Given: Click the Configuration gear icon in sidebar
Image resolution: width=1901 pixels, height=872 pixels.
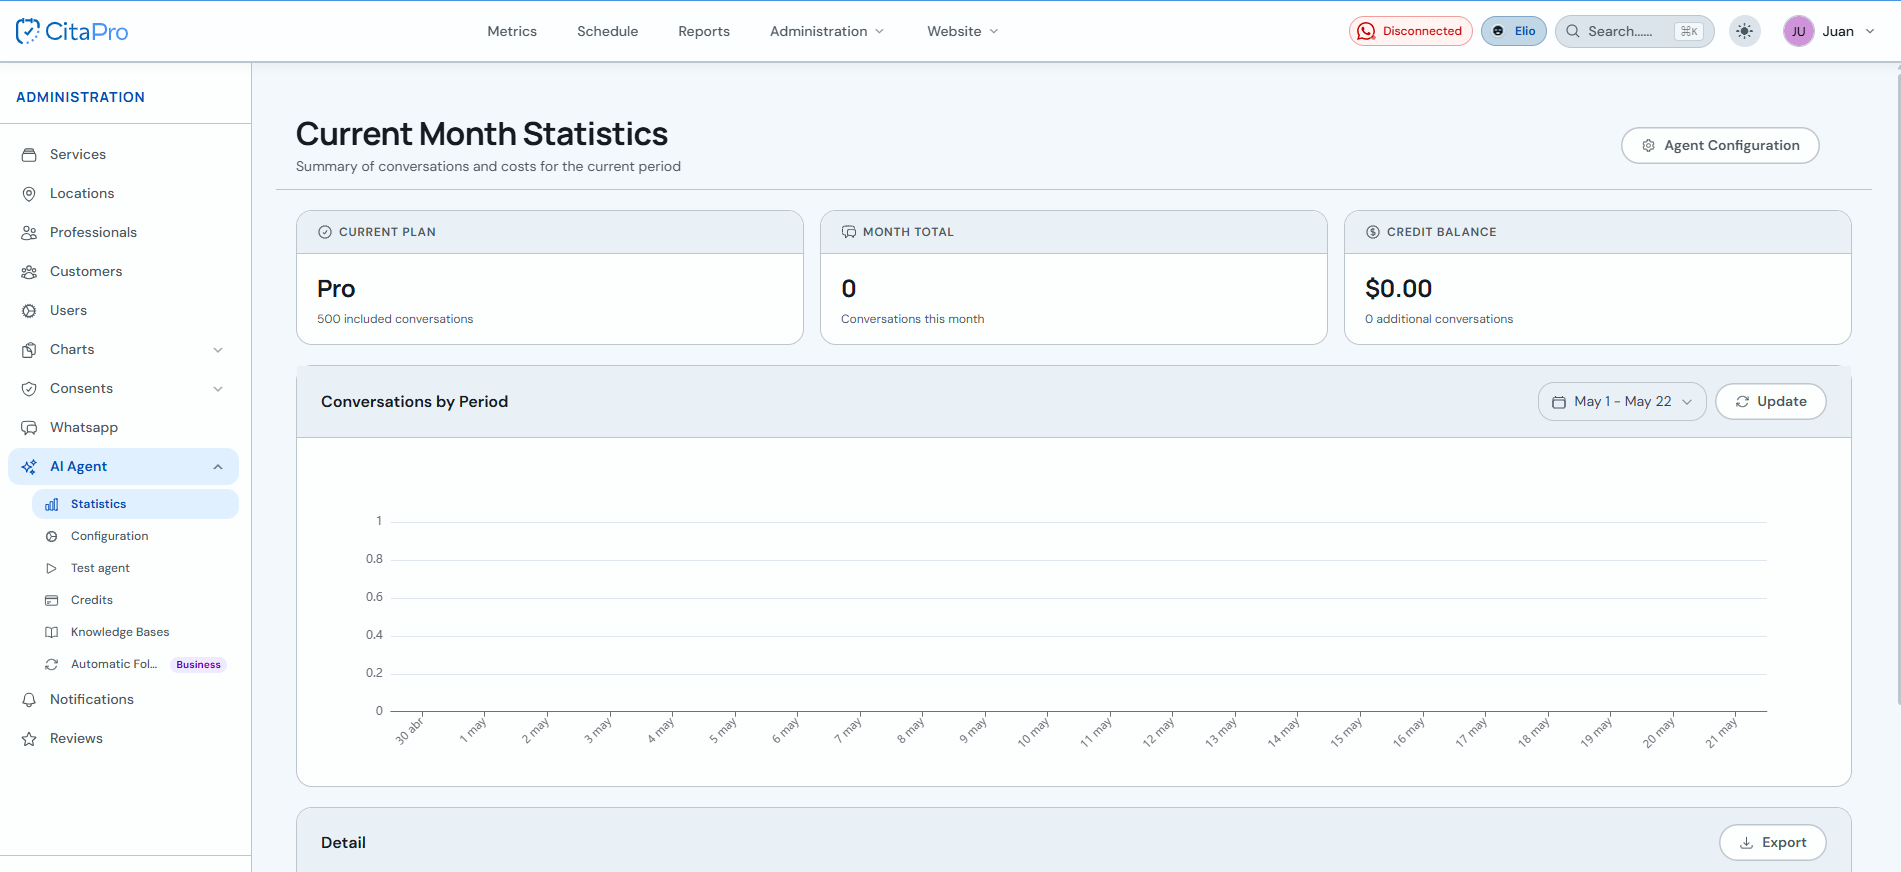Looking at the screenshot, I should click(x=52, y=537).
